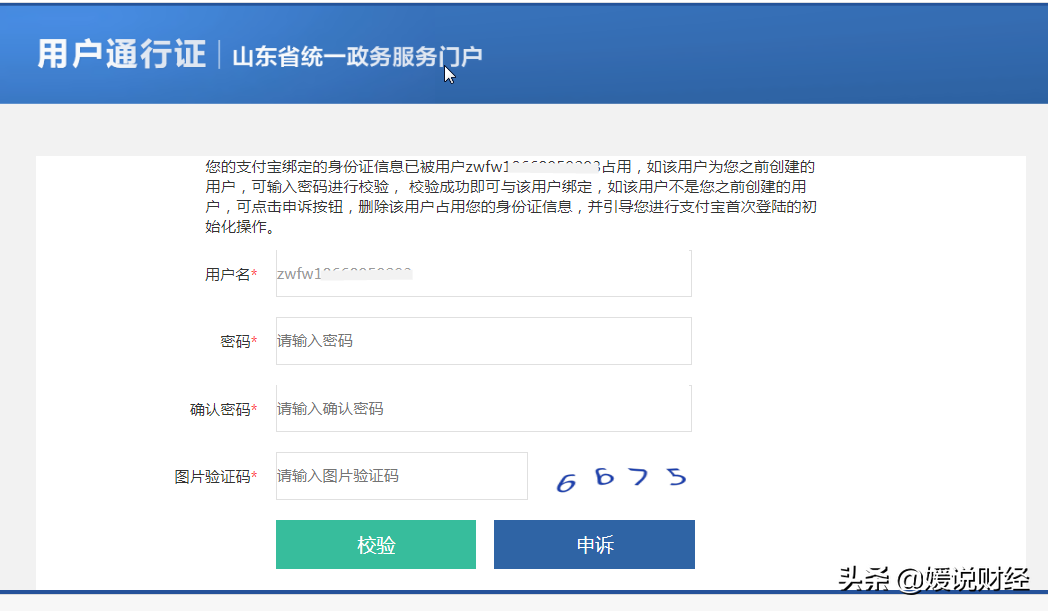The width and height of the screenshot is (1048, 611).
Task: Click the 图片验证码 captcha input field
Action: [x=402, y=476]
